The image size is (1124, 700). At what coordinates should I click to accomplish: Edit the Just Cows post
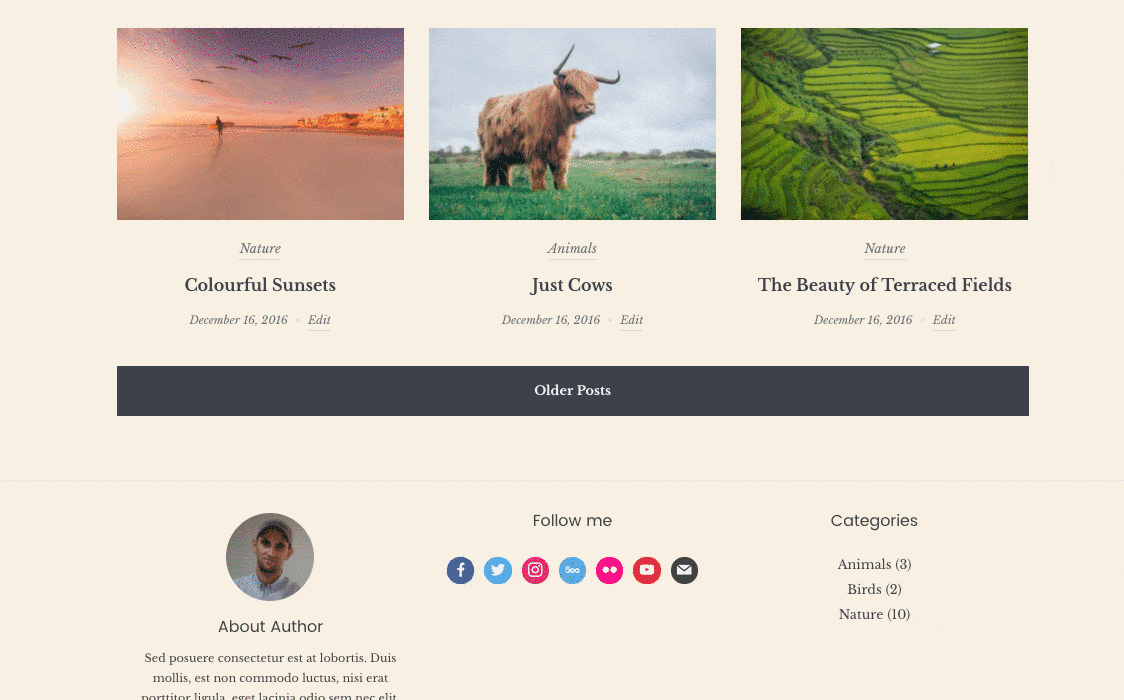click(x=632, y=320)
